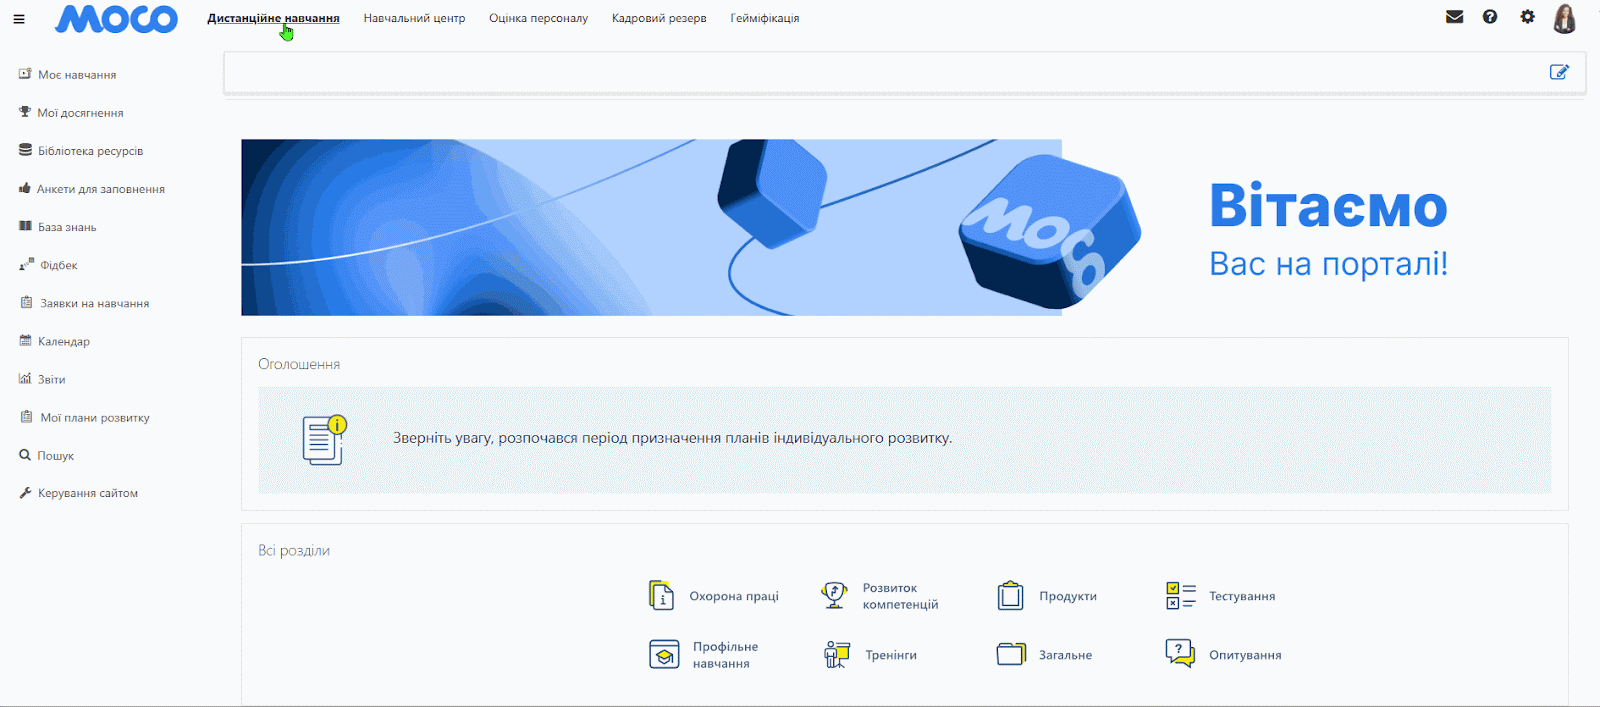Click the clipboard icon for Мої плани розвитку
This screenshot has height=707, width=1600.
26,416
